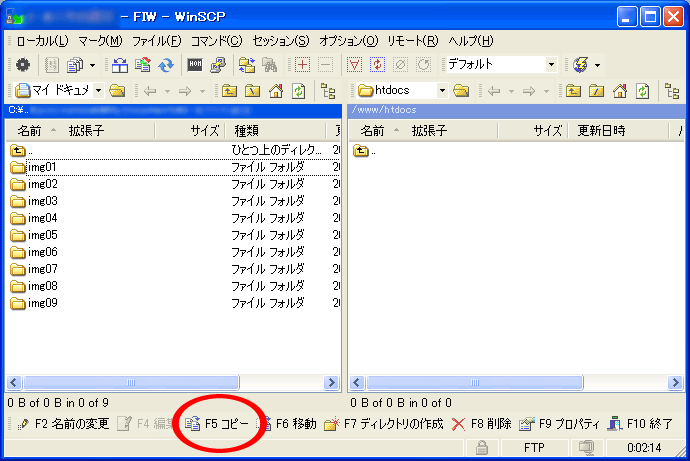The image size is (690, 461).
Task: Open the デフォルト transfer settings dropdown
Action: click(551, 65)
